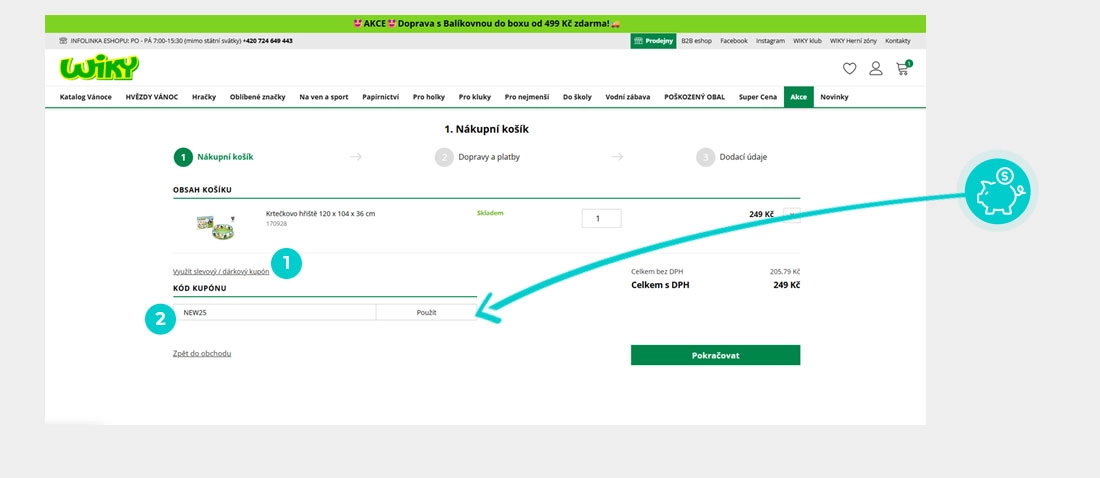The height and width of the screenshot is (478, 1100).
Task: Expand the 'Využít slevový / dárkový kupón' link
Action: point(221,271)
